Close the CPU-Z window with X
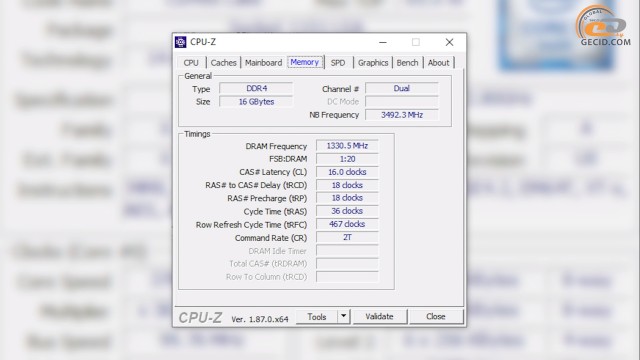The height and width of the screenshot is (360, 640). pyautogui.click(x=449, y=42)
